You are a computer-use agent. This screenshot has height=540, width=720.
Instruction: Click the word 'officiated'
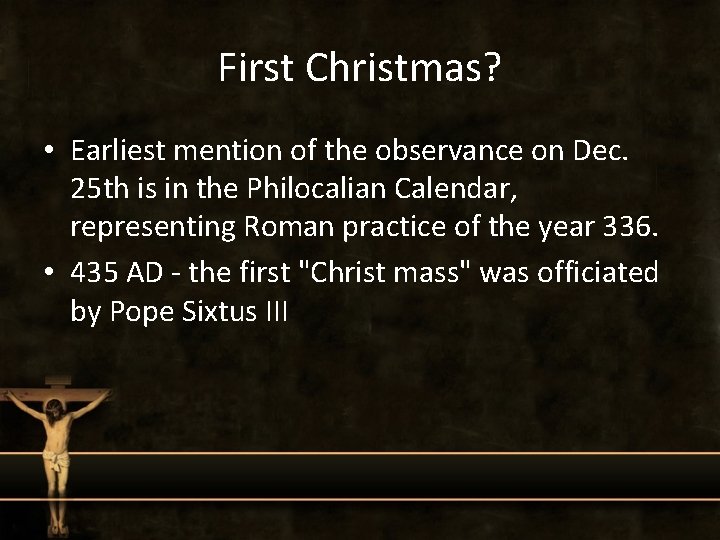click(597, 272)
